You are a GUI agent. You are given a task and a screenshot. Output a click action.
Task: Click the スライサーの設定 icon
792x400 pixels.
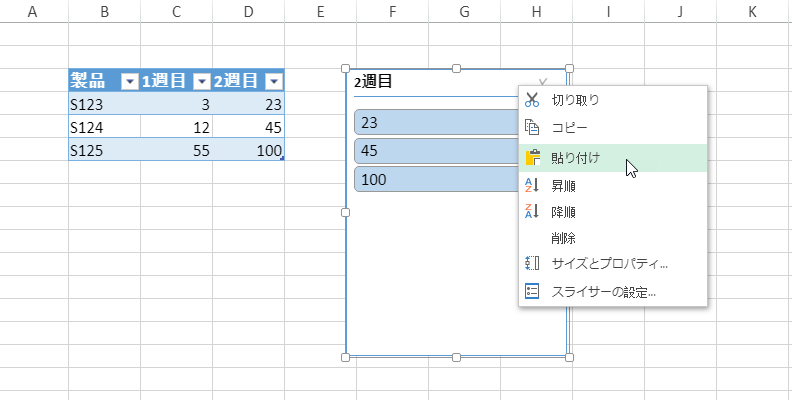(532, 292)
